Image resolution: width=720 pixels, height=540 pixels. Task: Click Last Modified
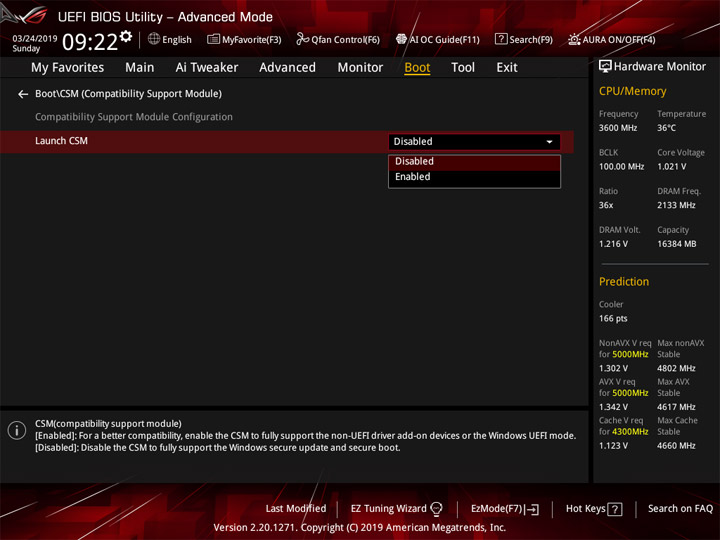tap(296, 509)
